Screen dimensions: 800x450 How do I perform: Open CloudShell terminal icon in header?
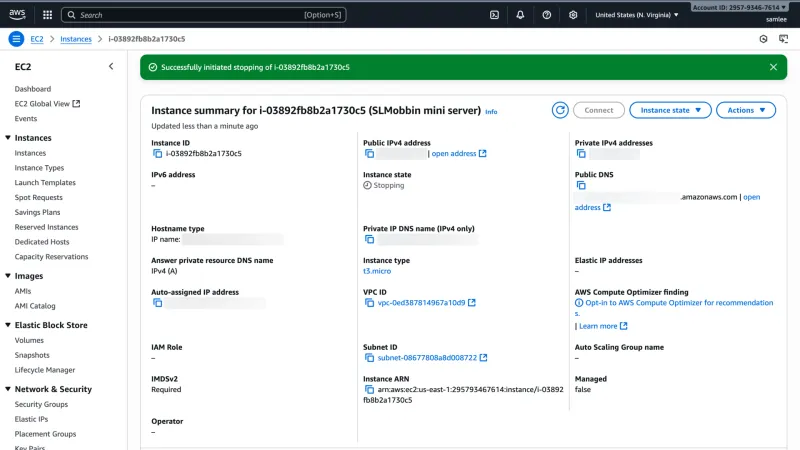pyautogui.click(x=494, y=15)
